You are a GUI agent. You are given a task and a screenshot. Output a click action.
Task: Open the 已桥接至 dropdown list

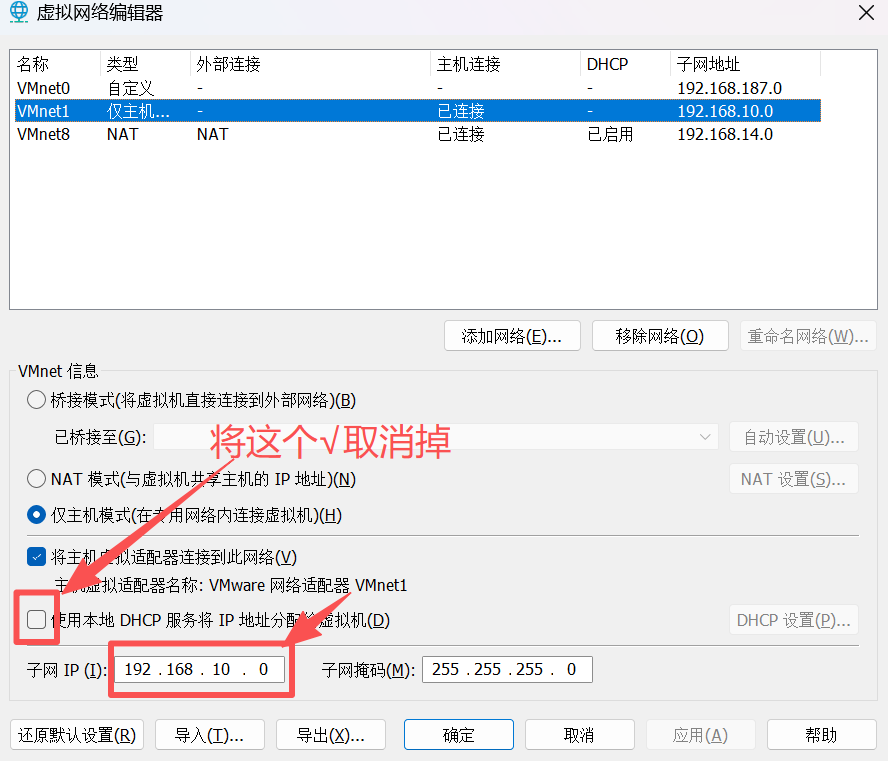pyautogui.click(x=435, y=437)
